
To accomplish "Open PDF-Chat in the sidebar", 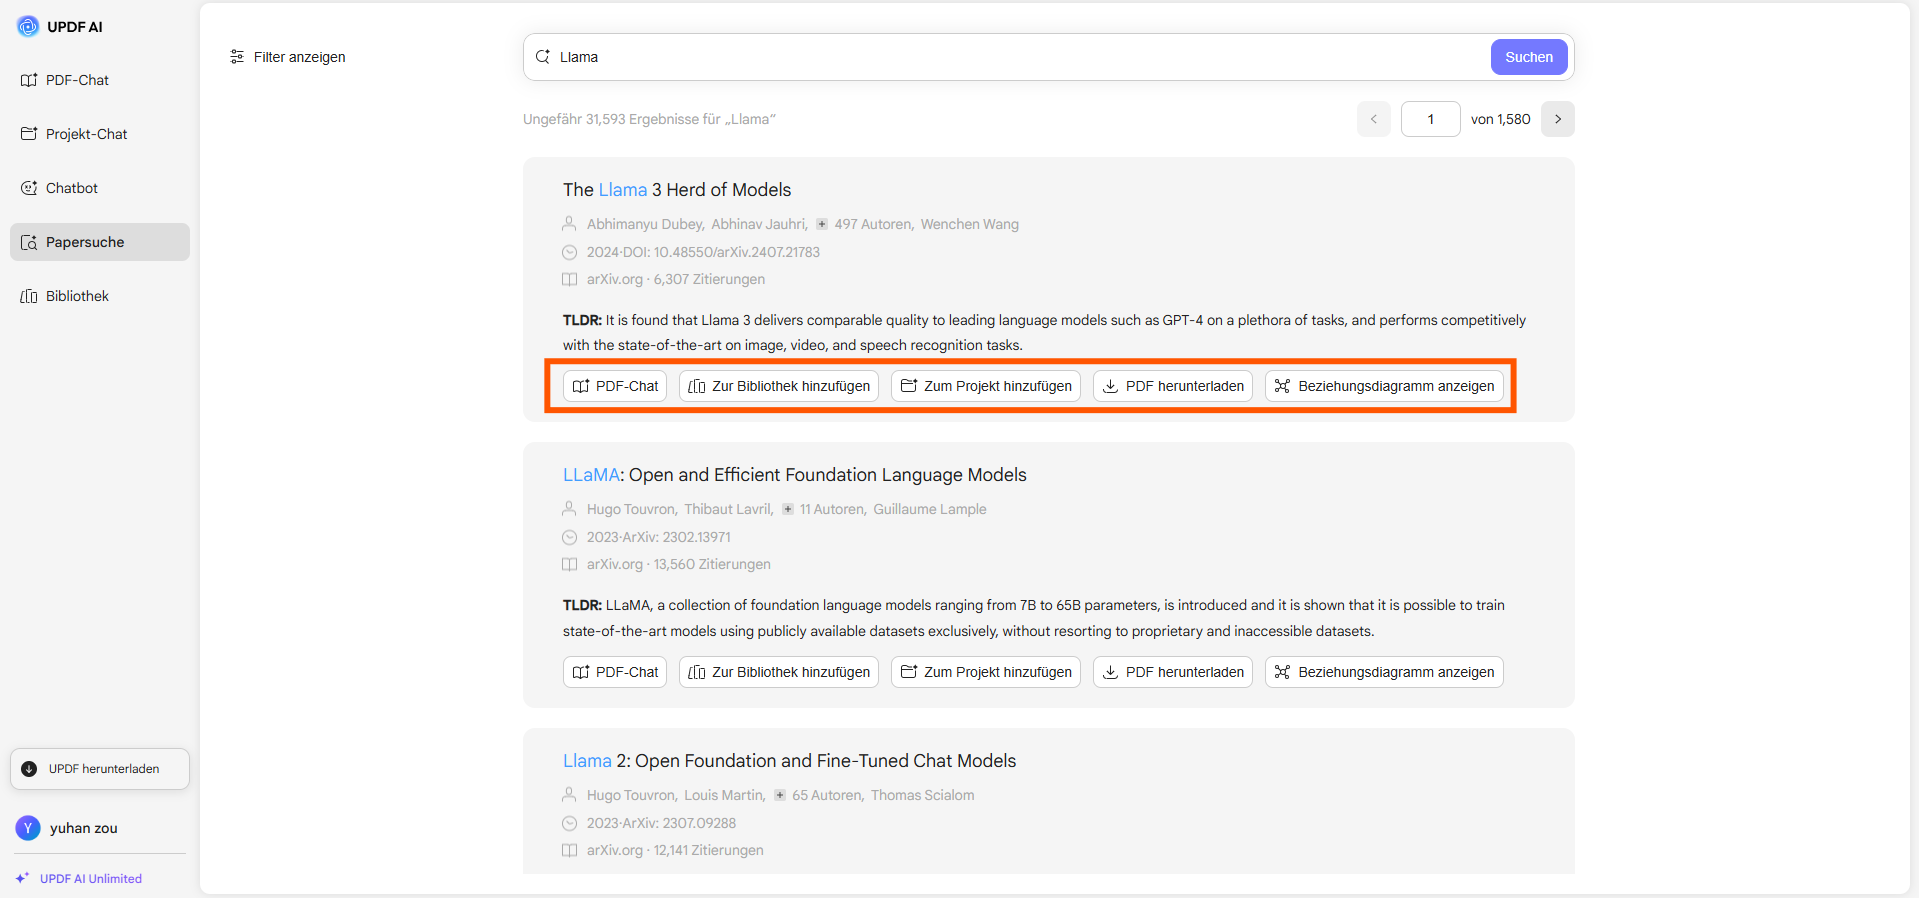I will (100, 80).
